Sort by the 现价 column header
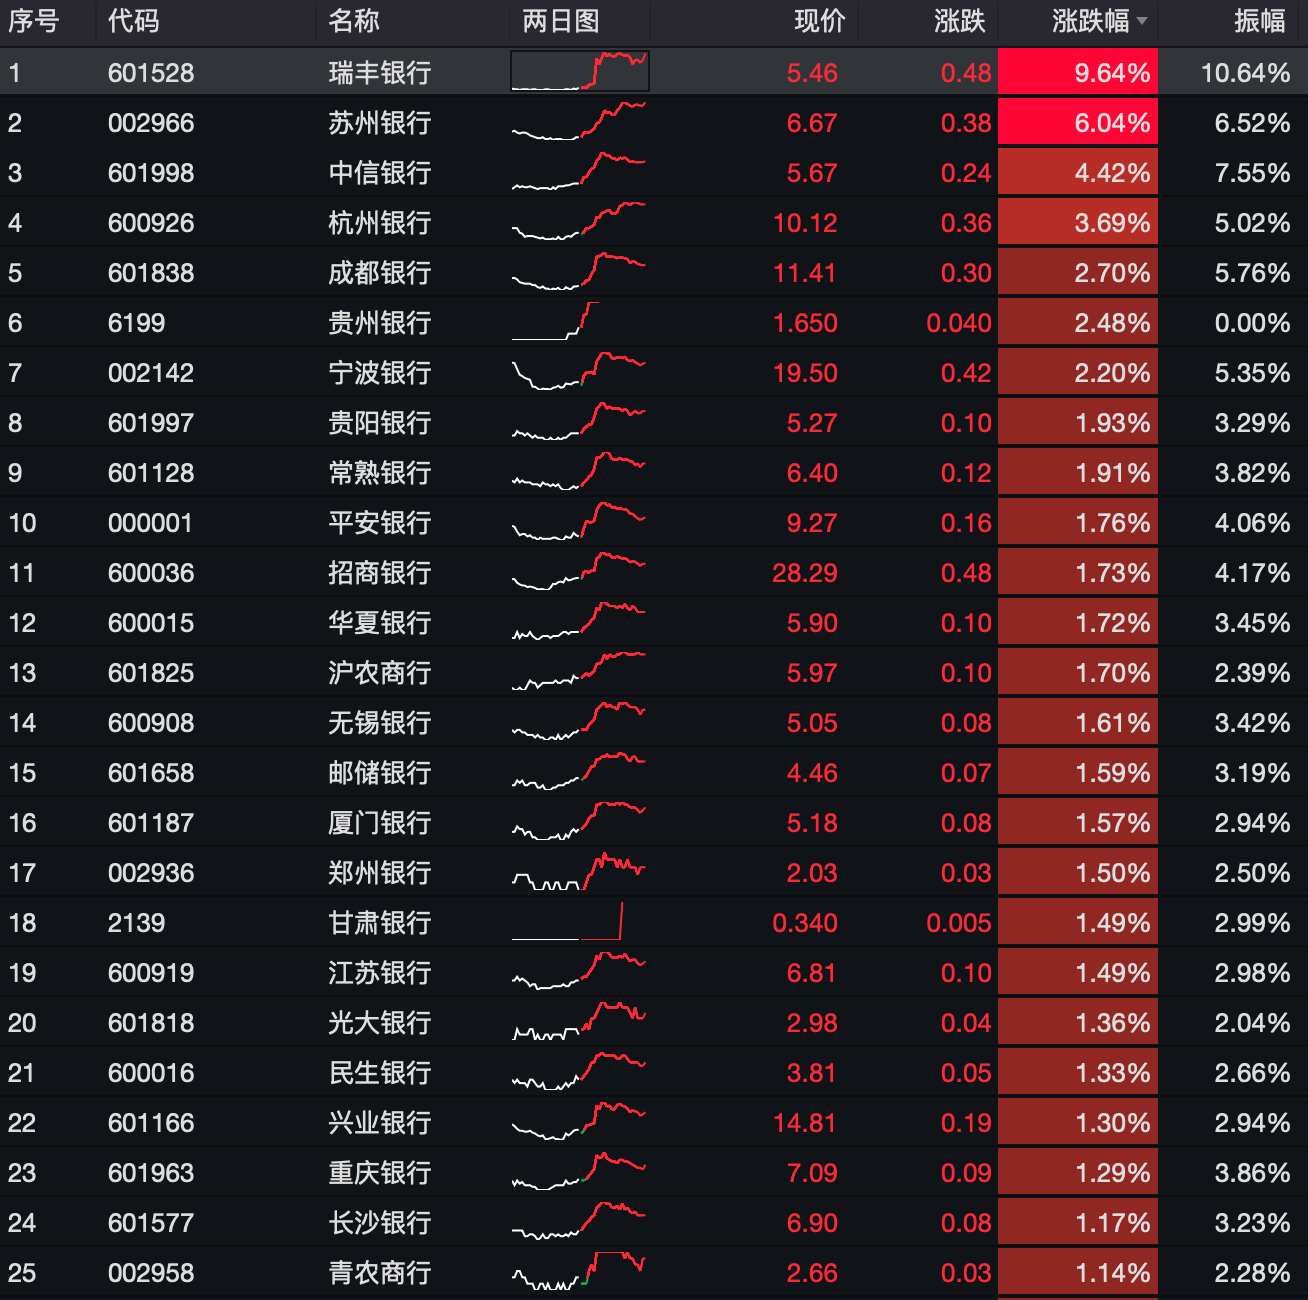Viewport: 1308px width, 1300px height. 819,21
